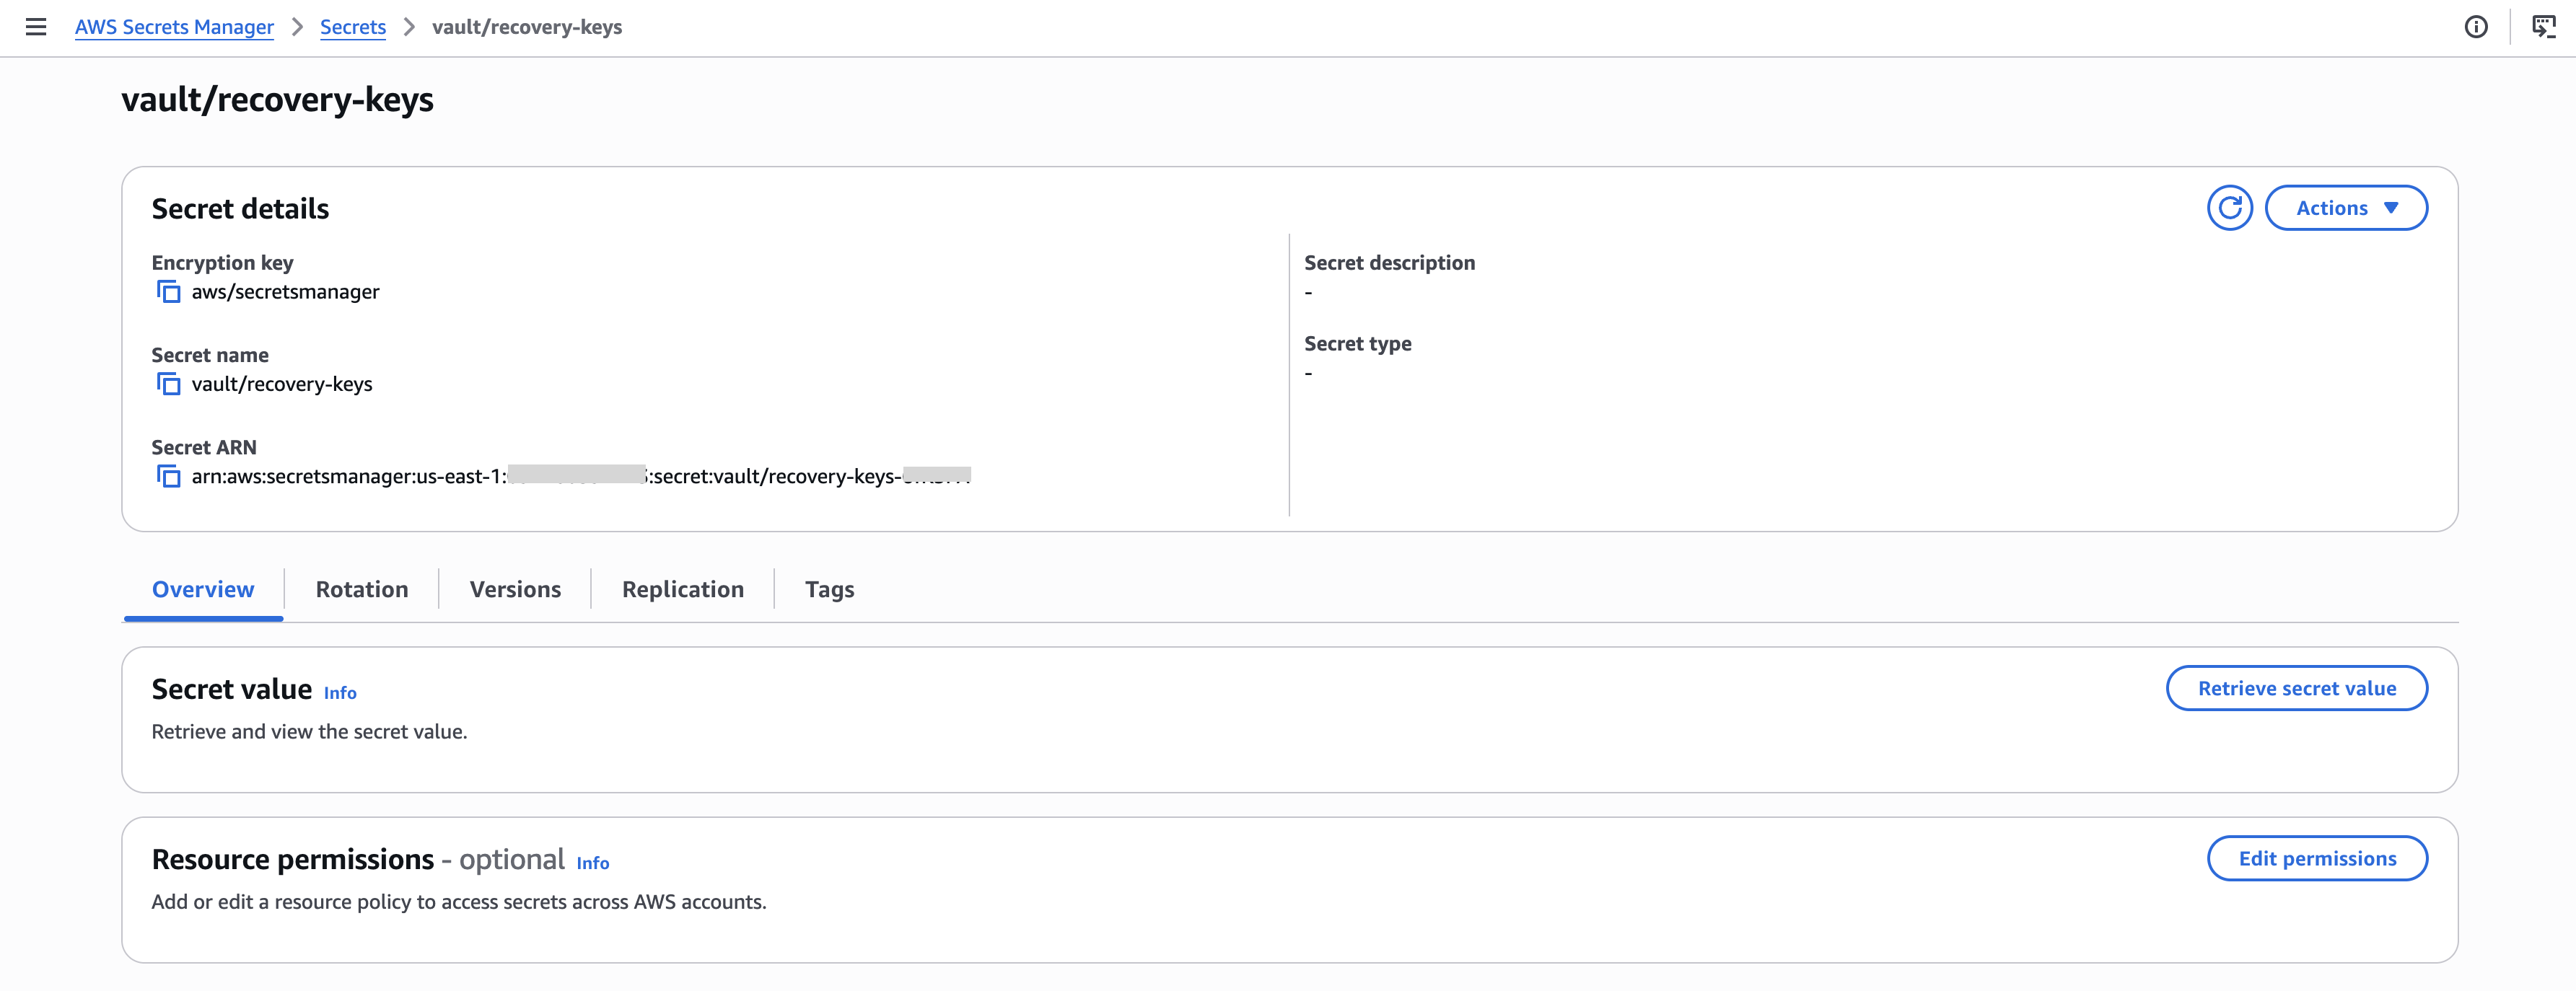
Task: Copy the Secret ARN
Action: coord(168,476)
